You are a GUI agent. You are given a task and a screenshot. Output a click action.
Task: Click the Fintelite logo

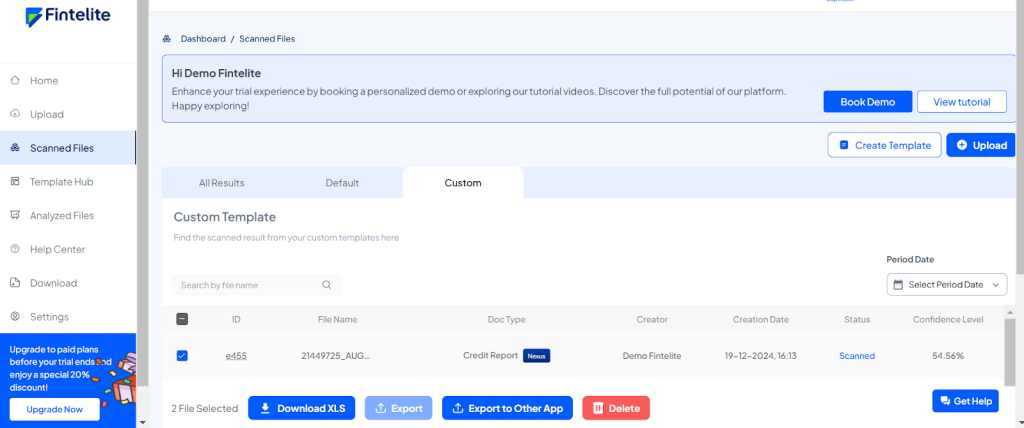click(x=68, y=17)
